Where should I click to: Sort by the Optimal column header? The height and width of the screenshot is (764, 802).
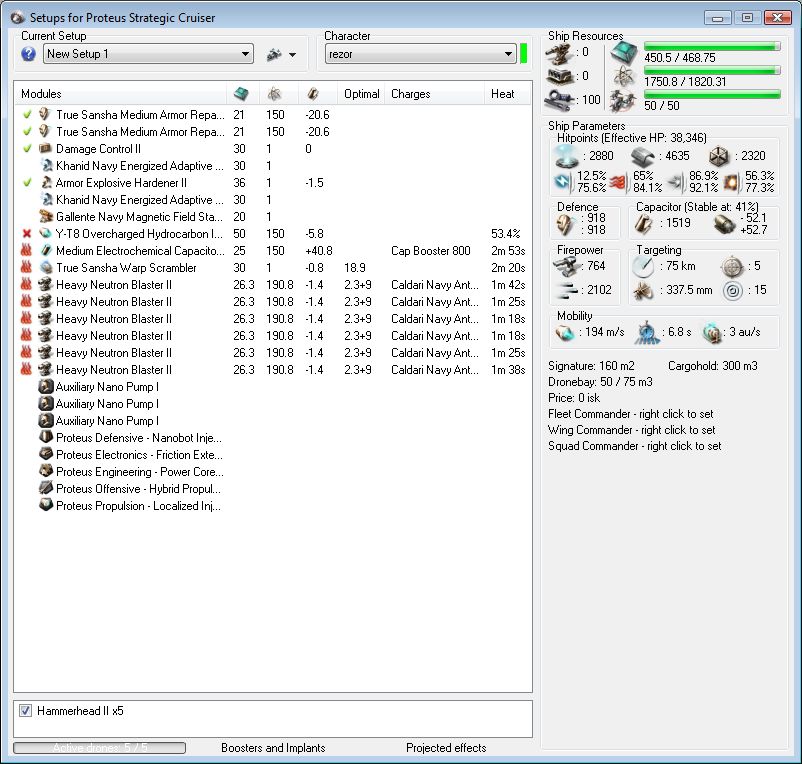point(361,94)
